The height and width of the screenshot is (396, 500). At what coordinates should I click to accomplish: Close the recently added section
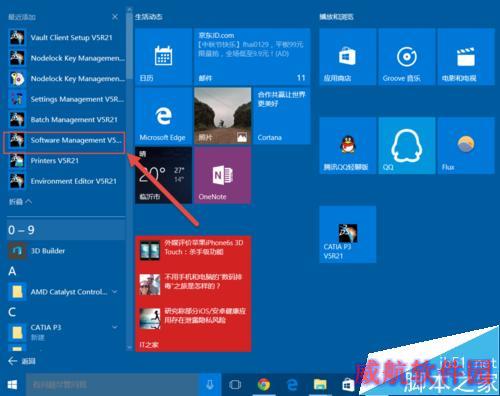coord(115,17)
